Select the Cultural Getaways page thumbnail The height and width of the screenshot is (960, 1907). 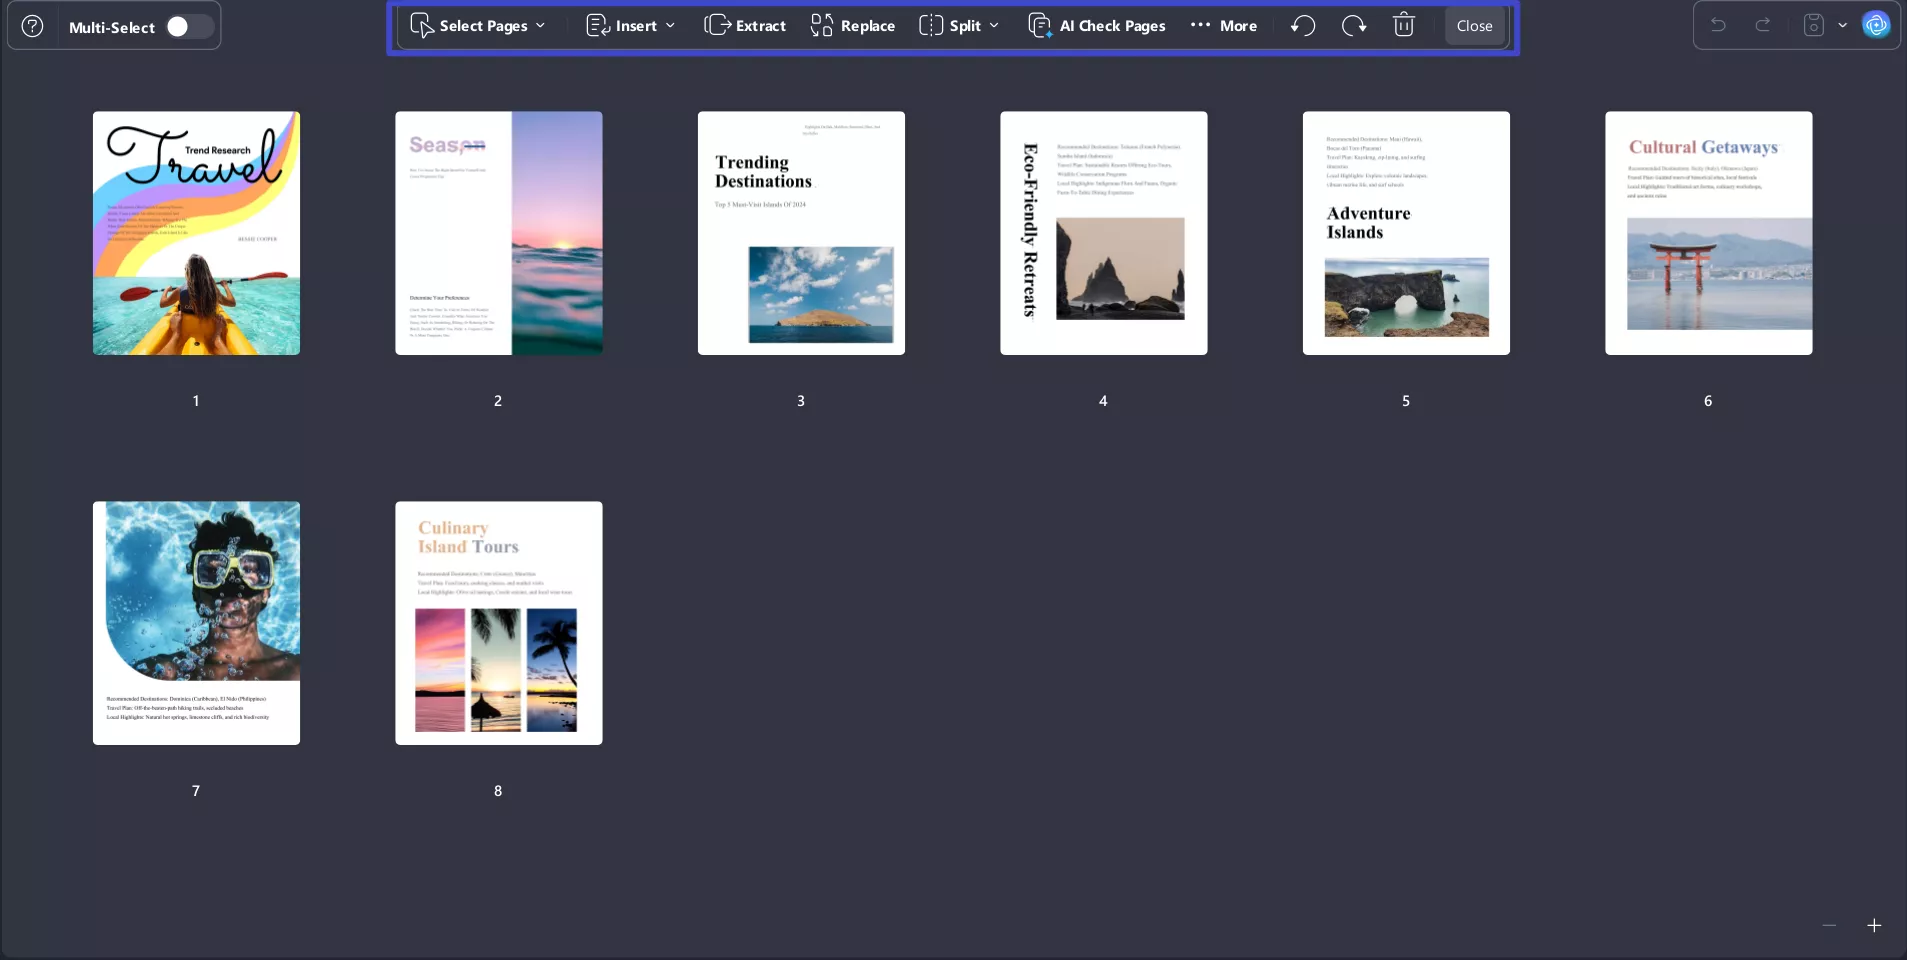(x=1709, y=233)
